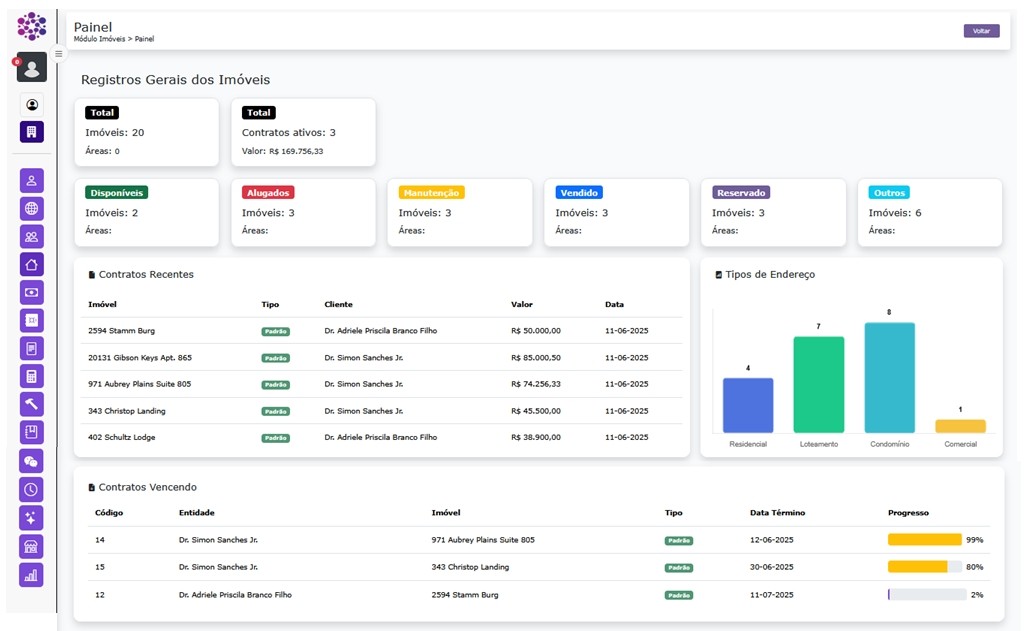1024x631 pixels.
Task: Select the 2594 Stamm Burg recent contract row
Action: click(x=381, y=331)
